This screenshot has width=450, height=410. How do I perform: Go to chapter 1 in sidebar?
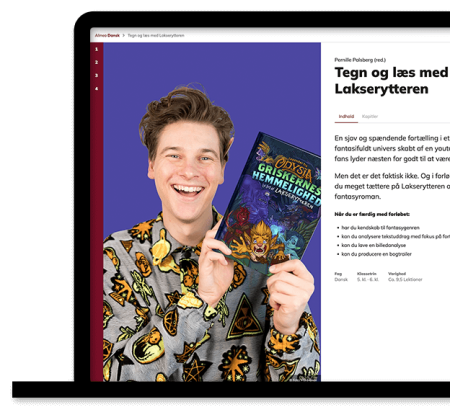pos(97,49)
